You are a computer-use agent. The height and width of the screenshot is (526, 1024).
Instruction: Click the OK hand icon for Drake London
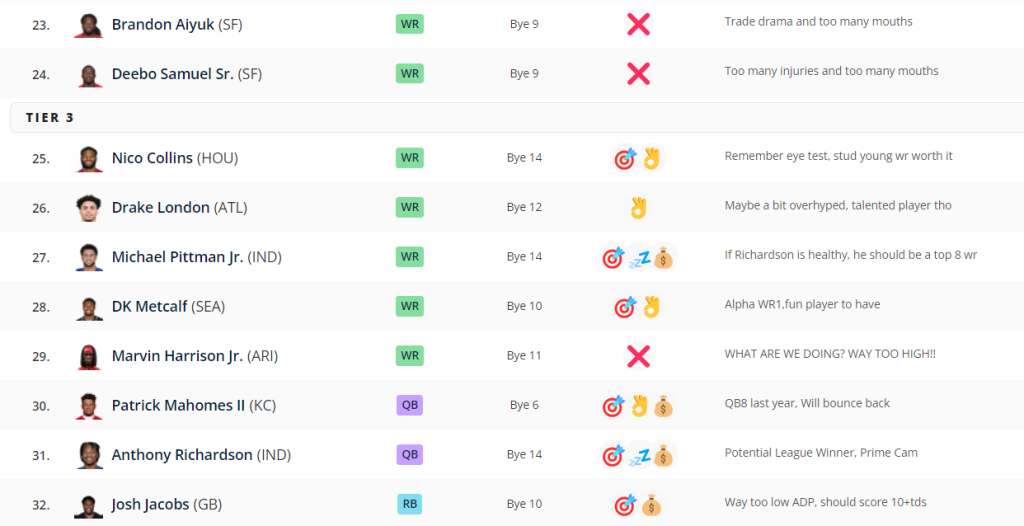(638, 208)
